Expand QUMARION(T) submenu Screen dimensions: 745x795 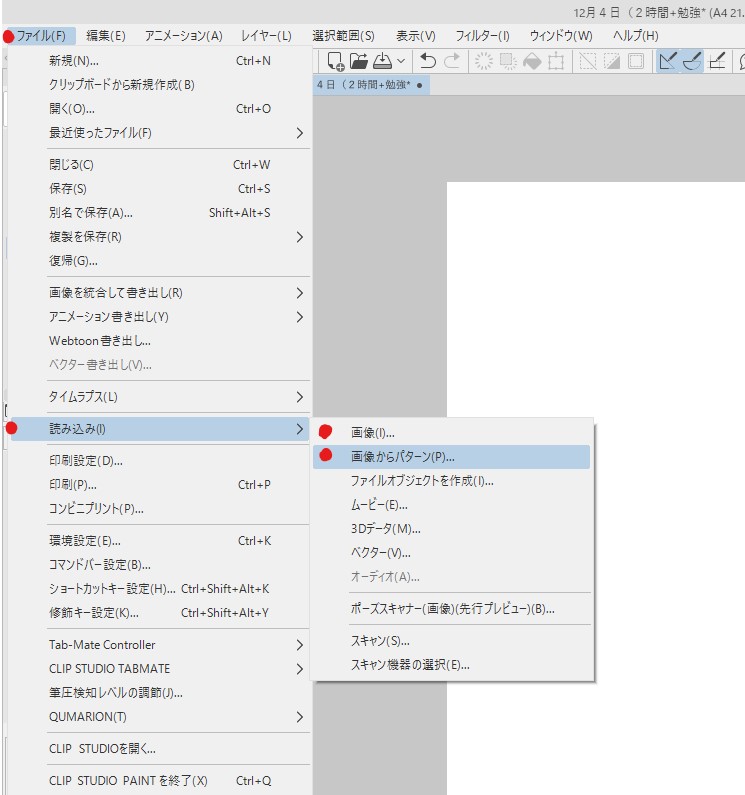160,717
